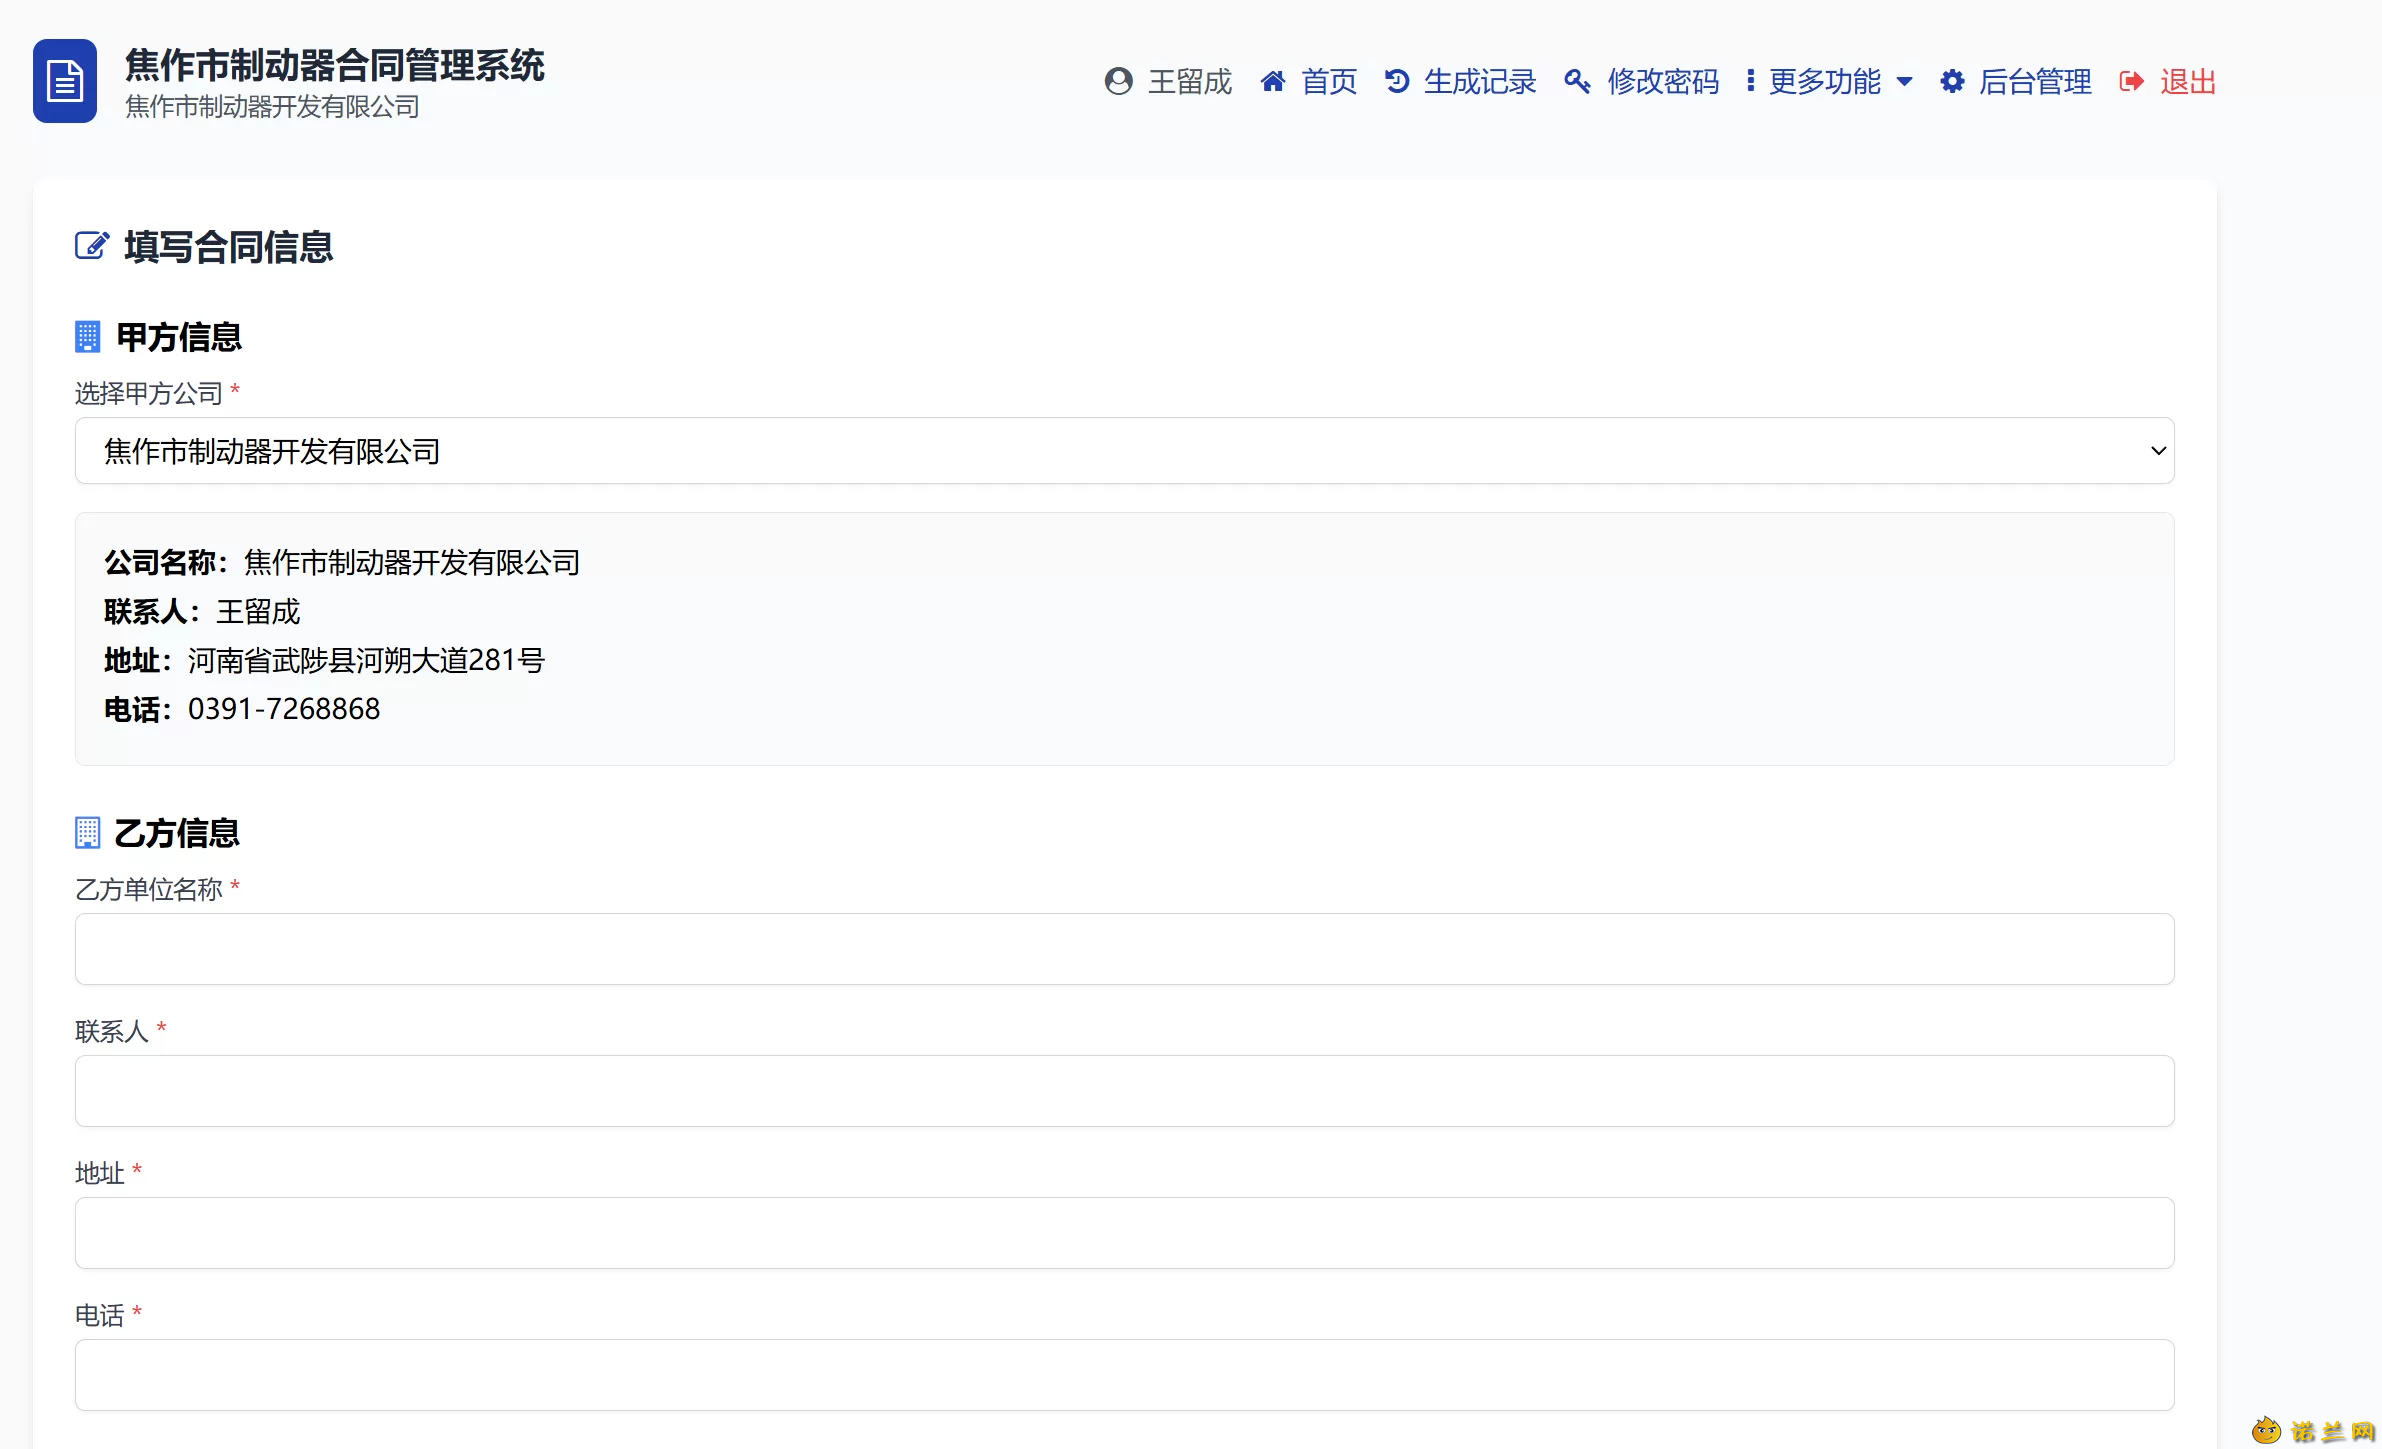Open the 首页 link
2382x1449 pixels.
pos(1308,81)
